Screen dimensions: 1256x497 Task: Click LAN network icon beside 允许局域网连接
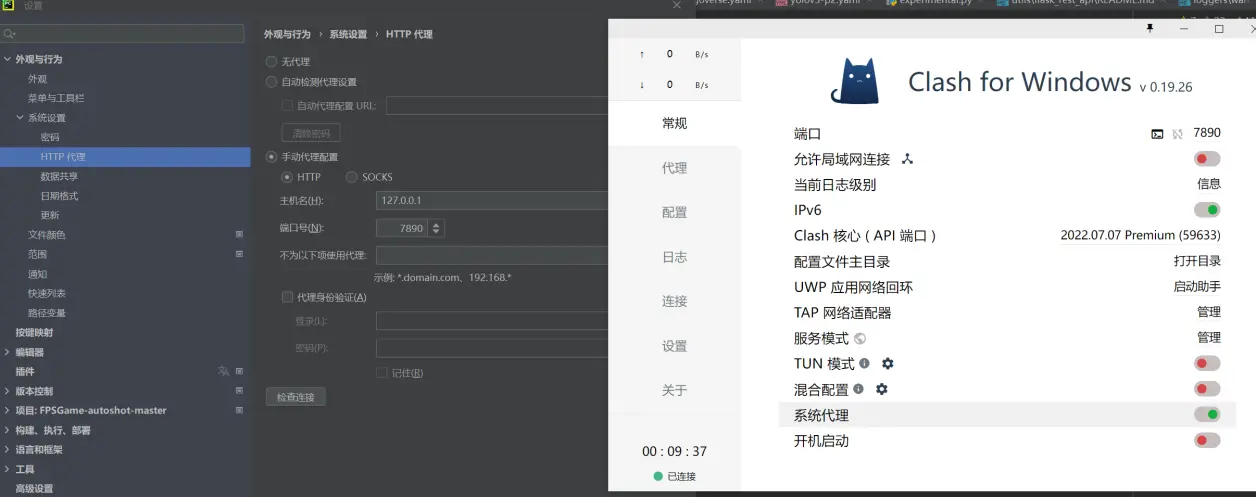click(908, 159)
